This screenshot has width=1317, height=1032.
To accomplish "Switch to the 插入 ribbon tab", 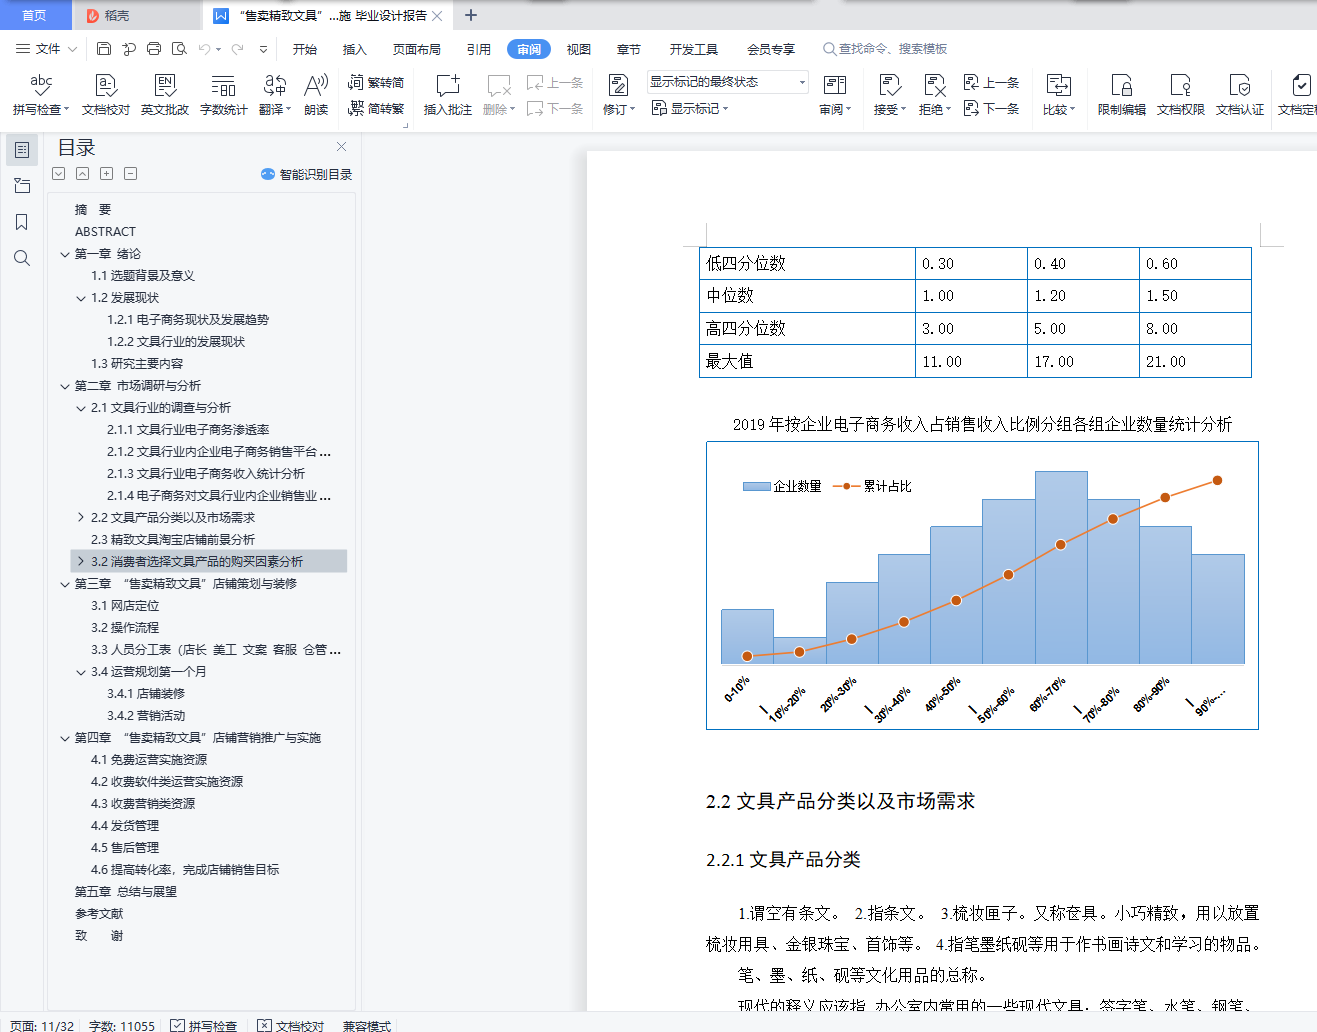I will click(355, 49).
